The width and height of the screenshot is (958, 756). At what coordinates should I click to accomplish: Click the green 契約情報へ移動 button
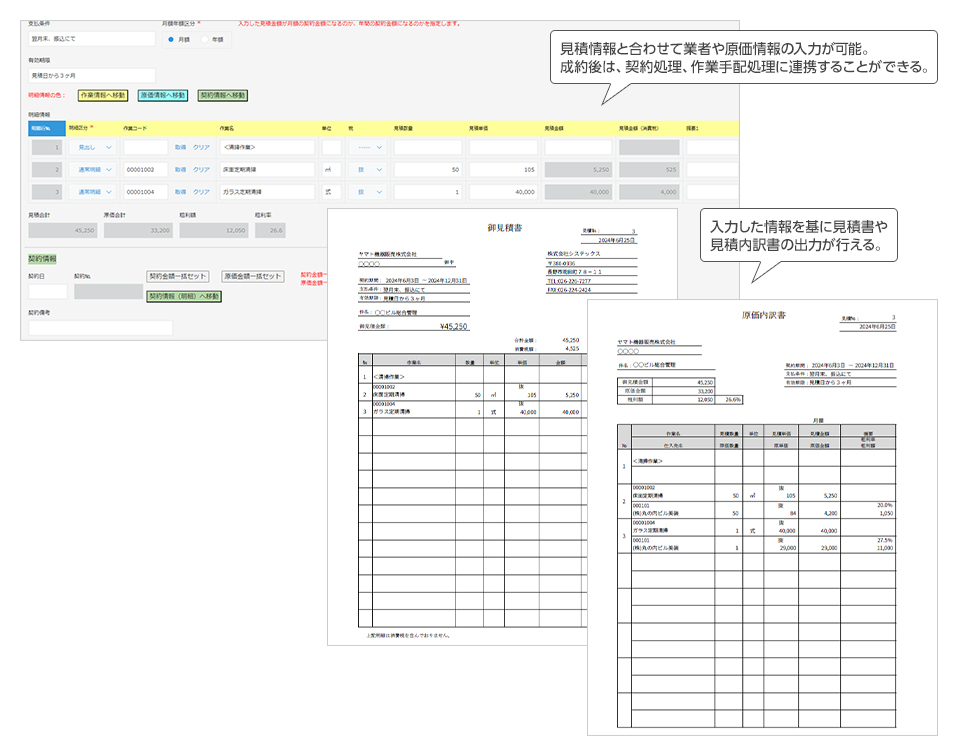[x=222, y=95]
